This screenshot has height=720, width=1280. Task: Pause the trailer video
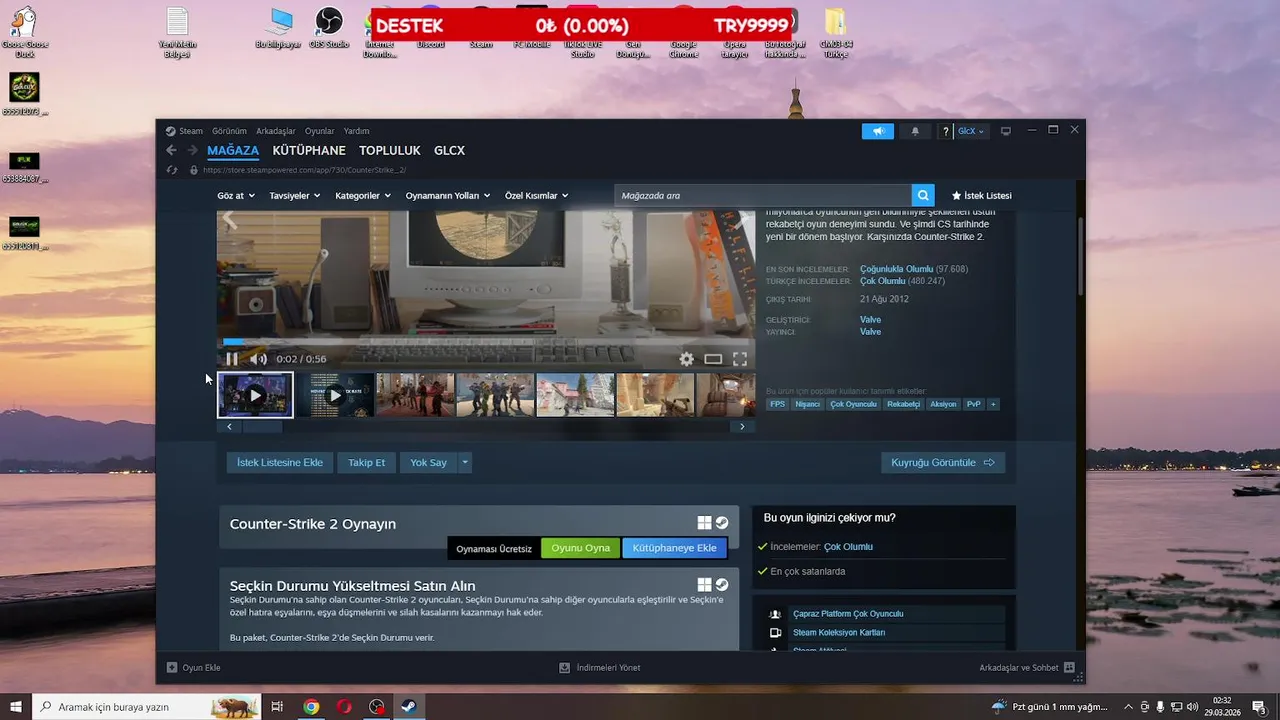(x=232, y=359)
